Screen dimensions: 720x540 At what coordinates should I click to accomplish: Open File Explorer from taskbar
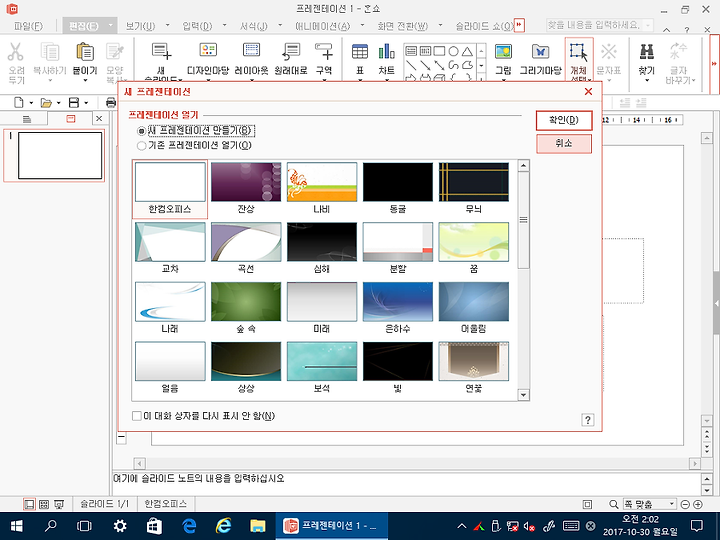pyautogui.click(x=258, y=526)
